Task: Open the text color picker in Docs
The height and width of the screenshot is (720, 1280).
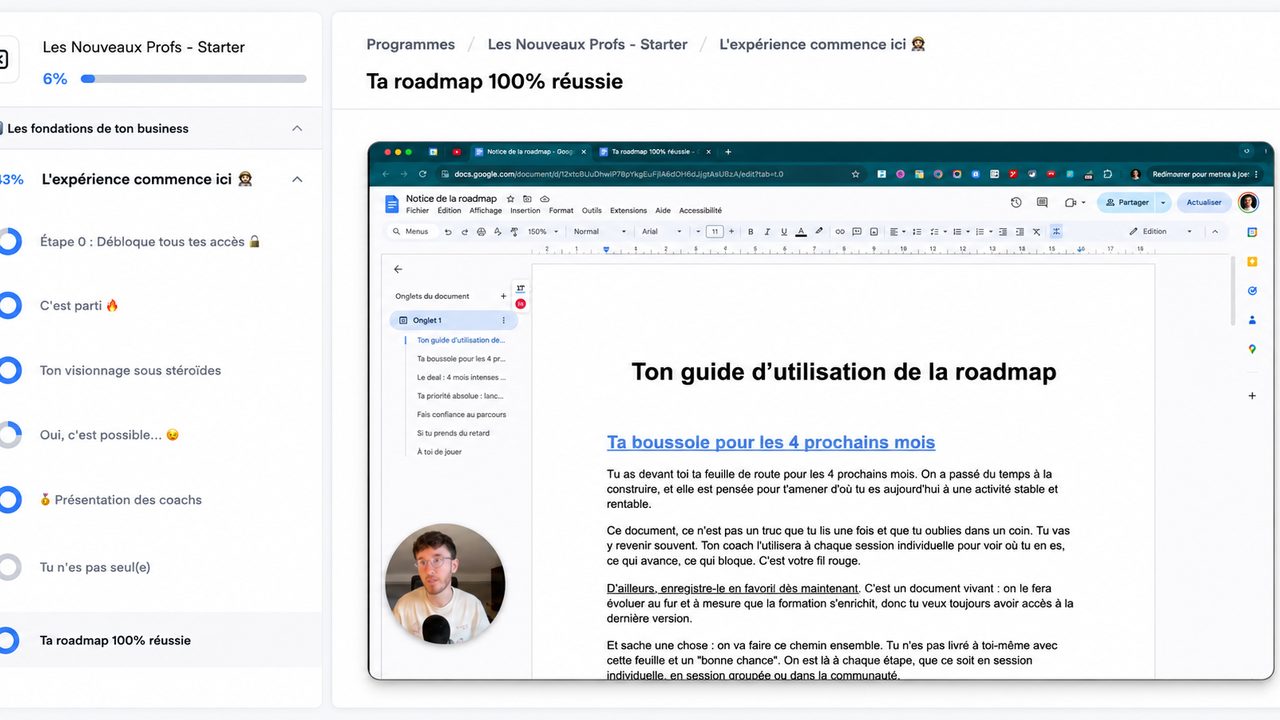Action: point(801,232)
